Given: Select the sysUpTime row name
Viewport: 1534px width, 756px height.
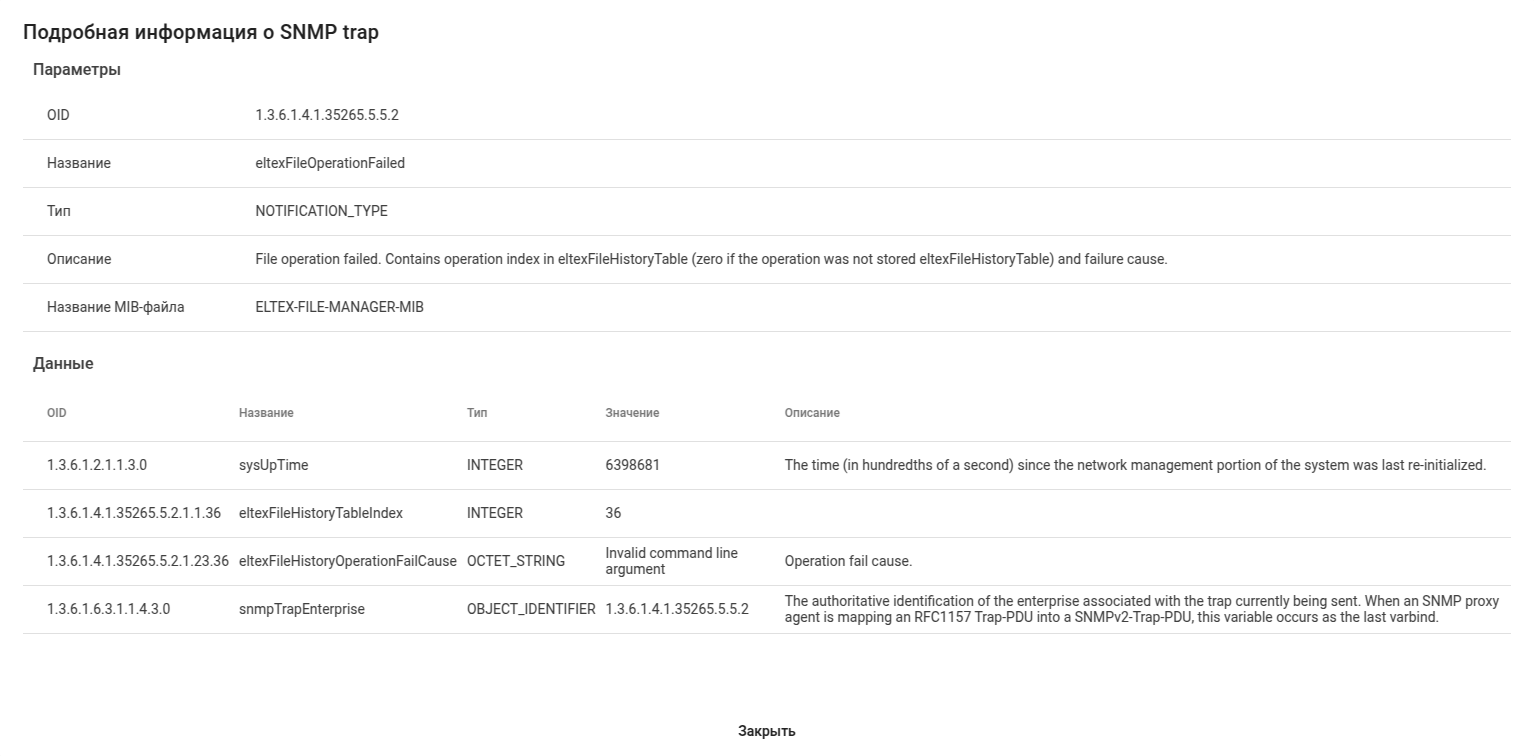Looking at the screenshot, I should pos(266,465).
